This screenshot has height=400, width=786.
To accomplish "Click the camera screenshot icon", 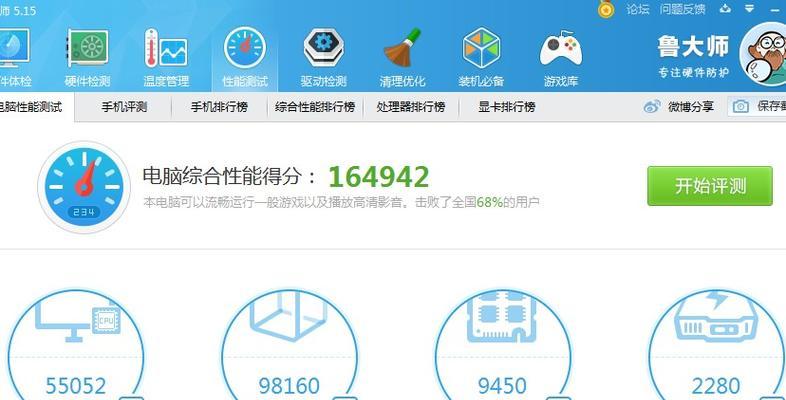I will click(740, 106).
